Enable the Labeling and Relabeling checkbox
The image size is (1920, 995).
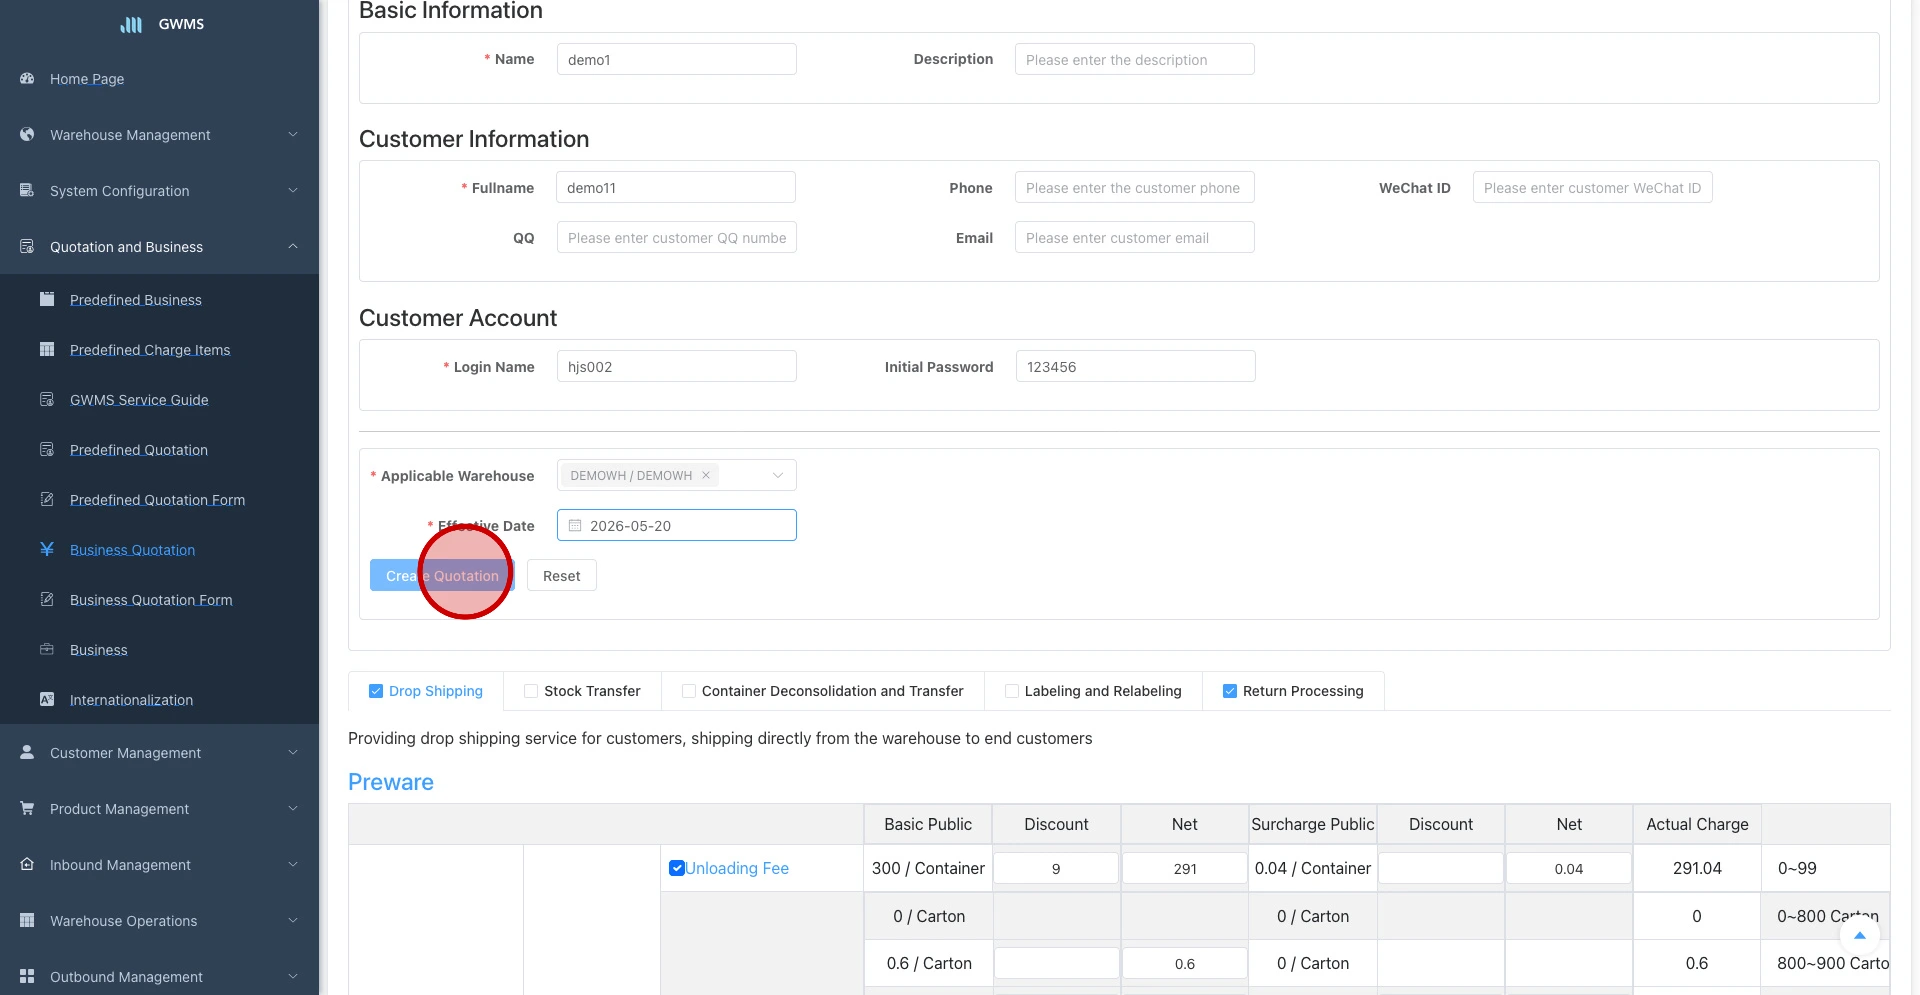1012,691
